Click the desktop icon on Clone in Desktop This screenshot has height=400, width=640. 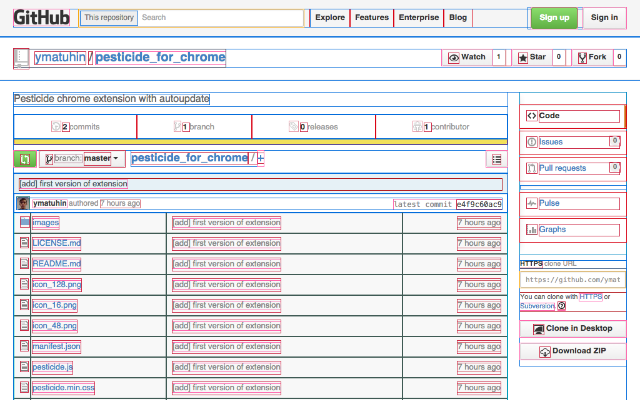click(x=539, y=329)
